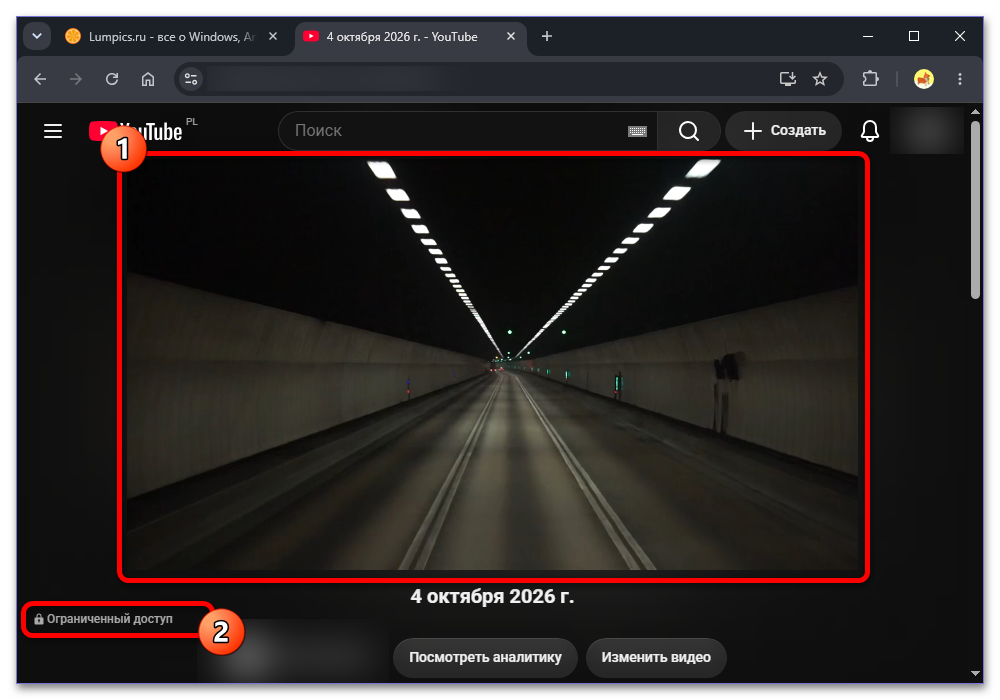View site information in address bar
Viewport: 1000px width, 700px height.
191,79
